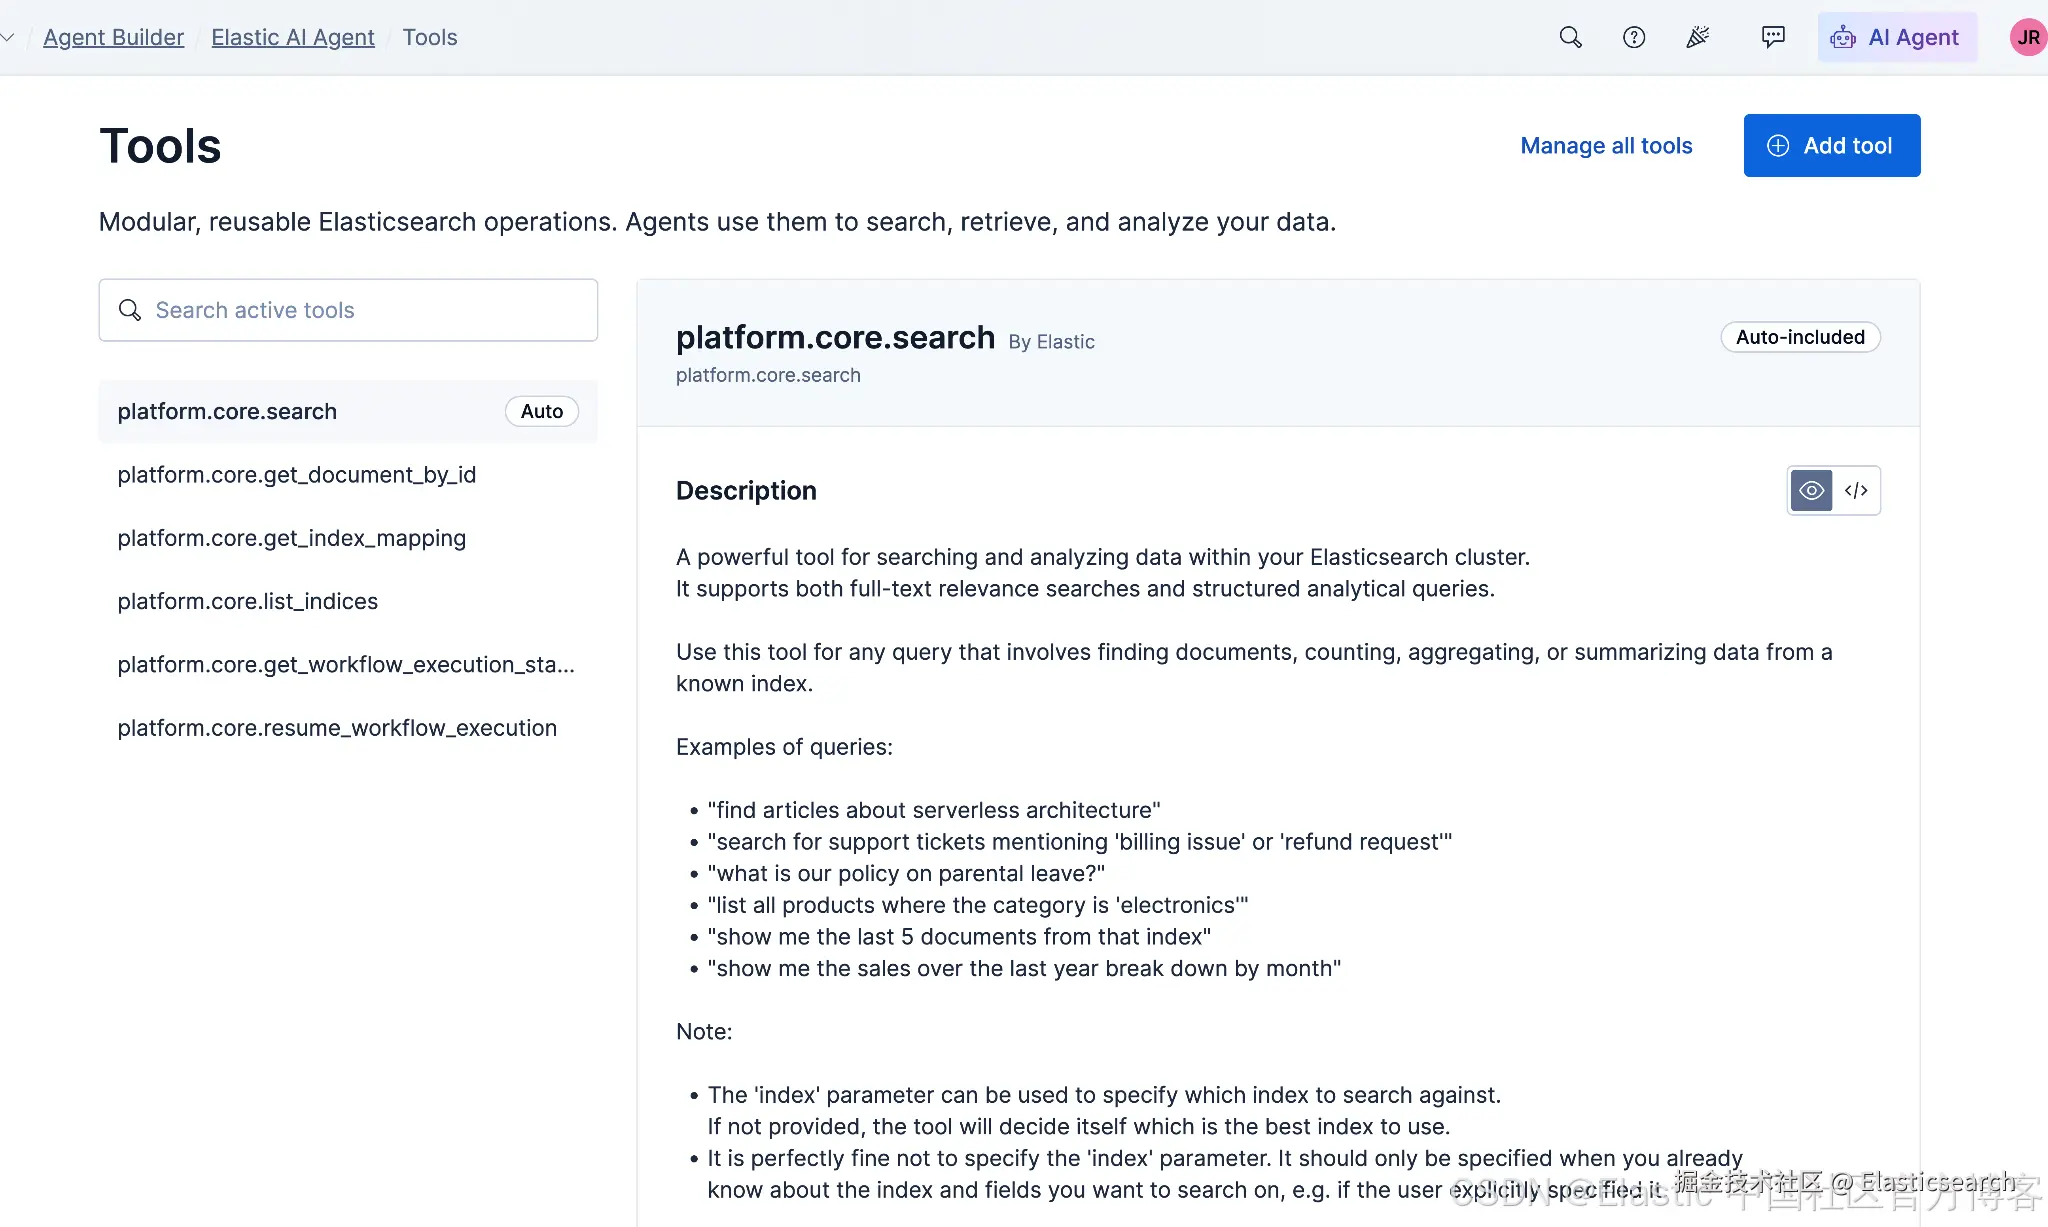
Task: Click Manage all tools link
Action: tap(1606, 146)
